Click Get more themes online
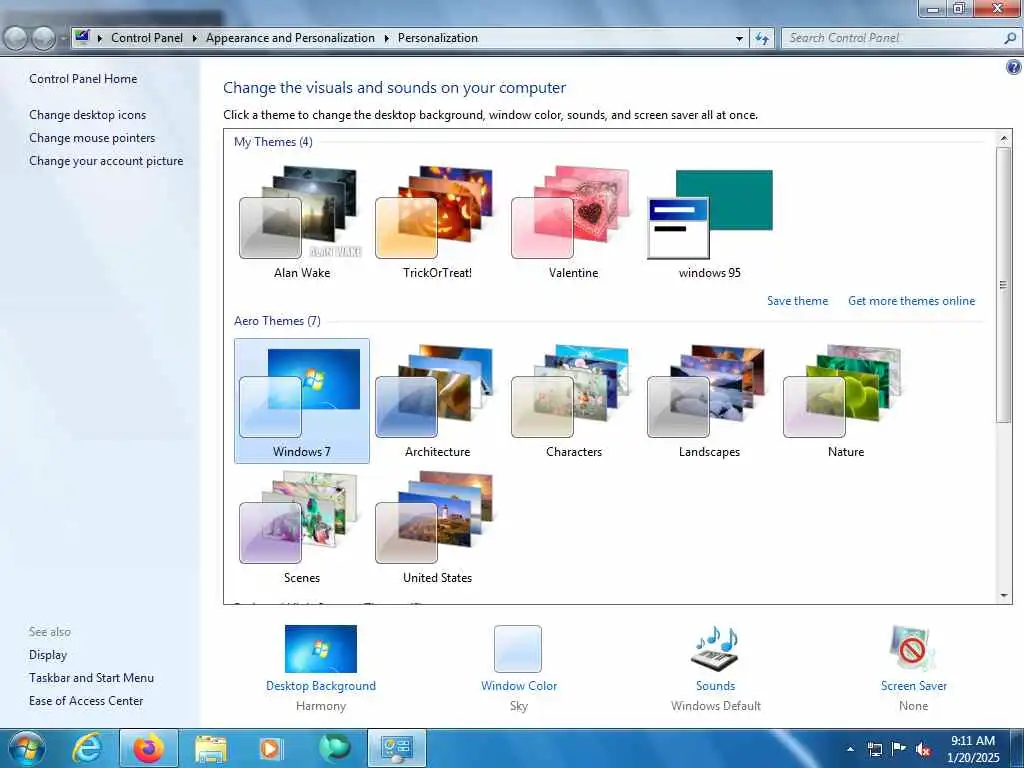Viewport: 1024px width, 768px height. coord(911,301)
